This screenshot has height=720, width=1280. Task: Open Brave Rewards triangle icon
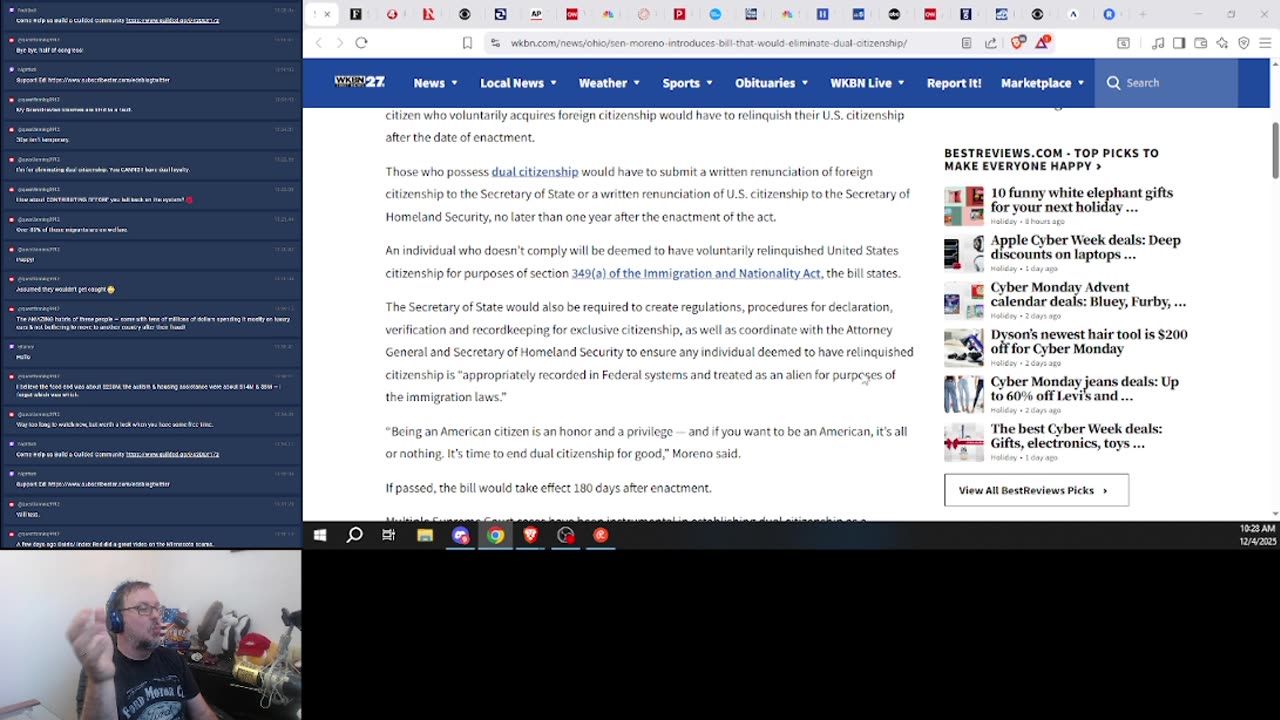[1043, 43]
